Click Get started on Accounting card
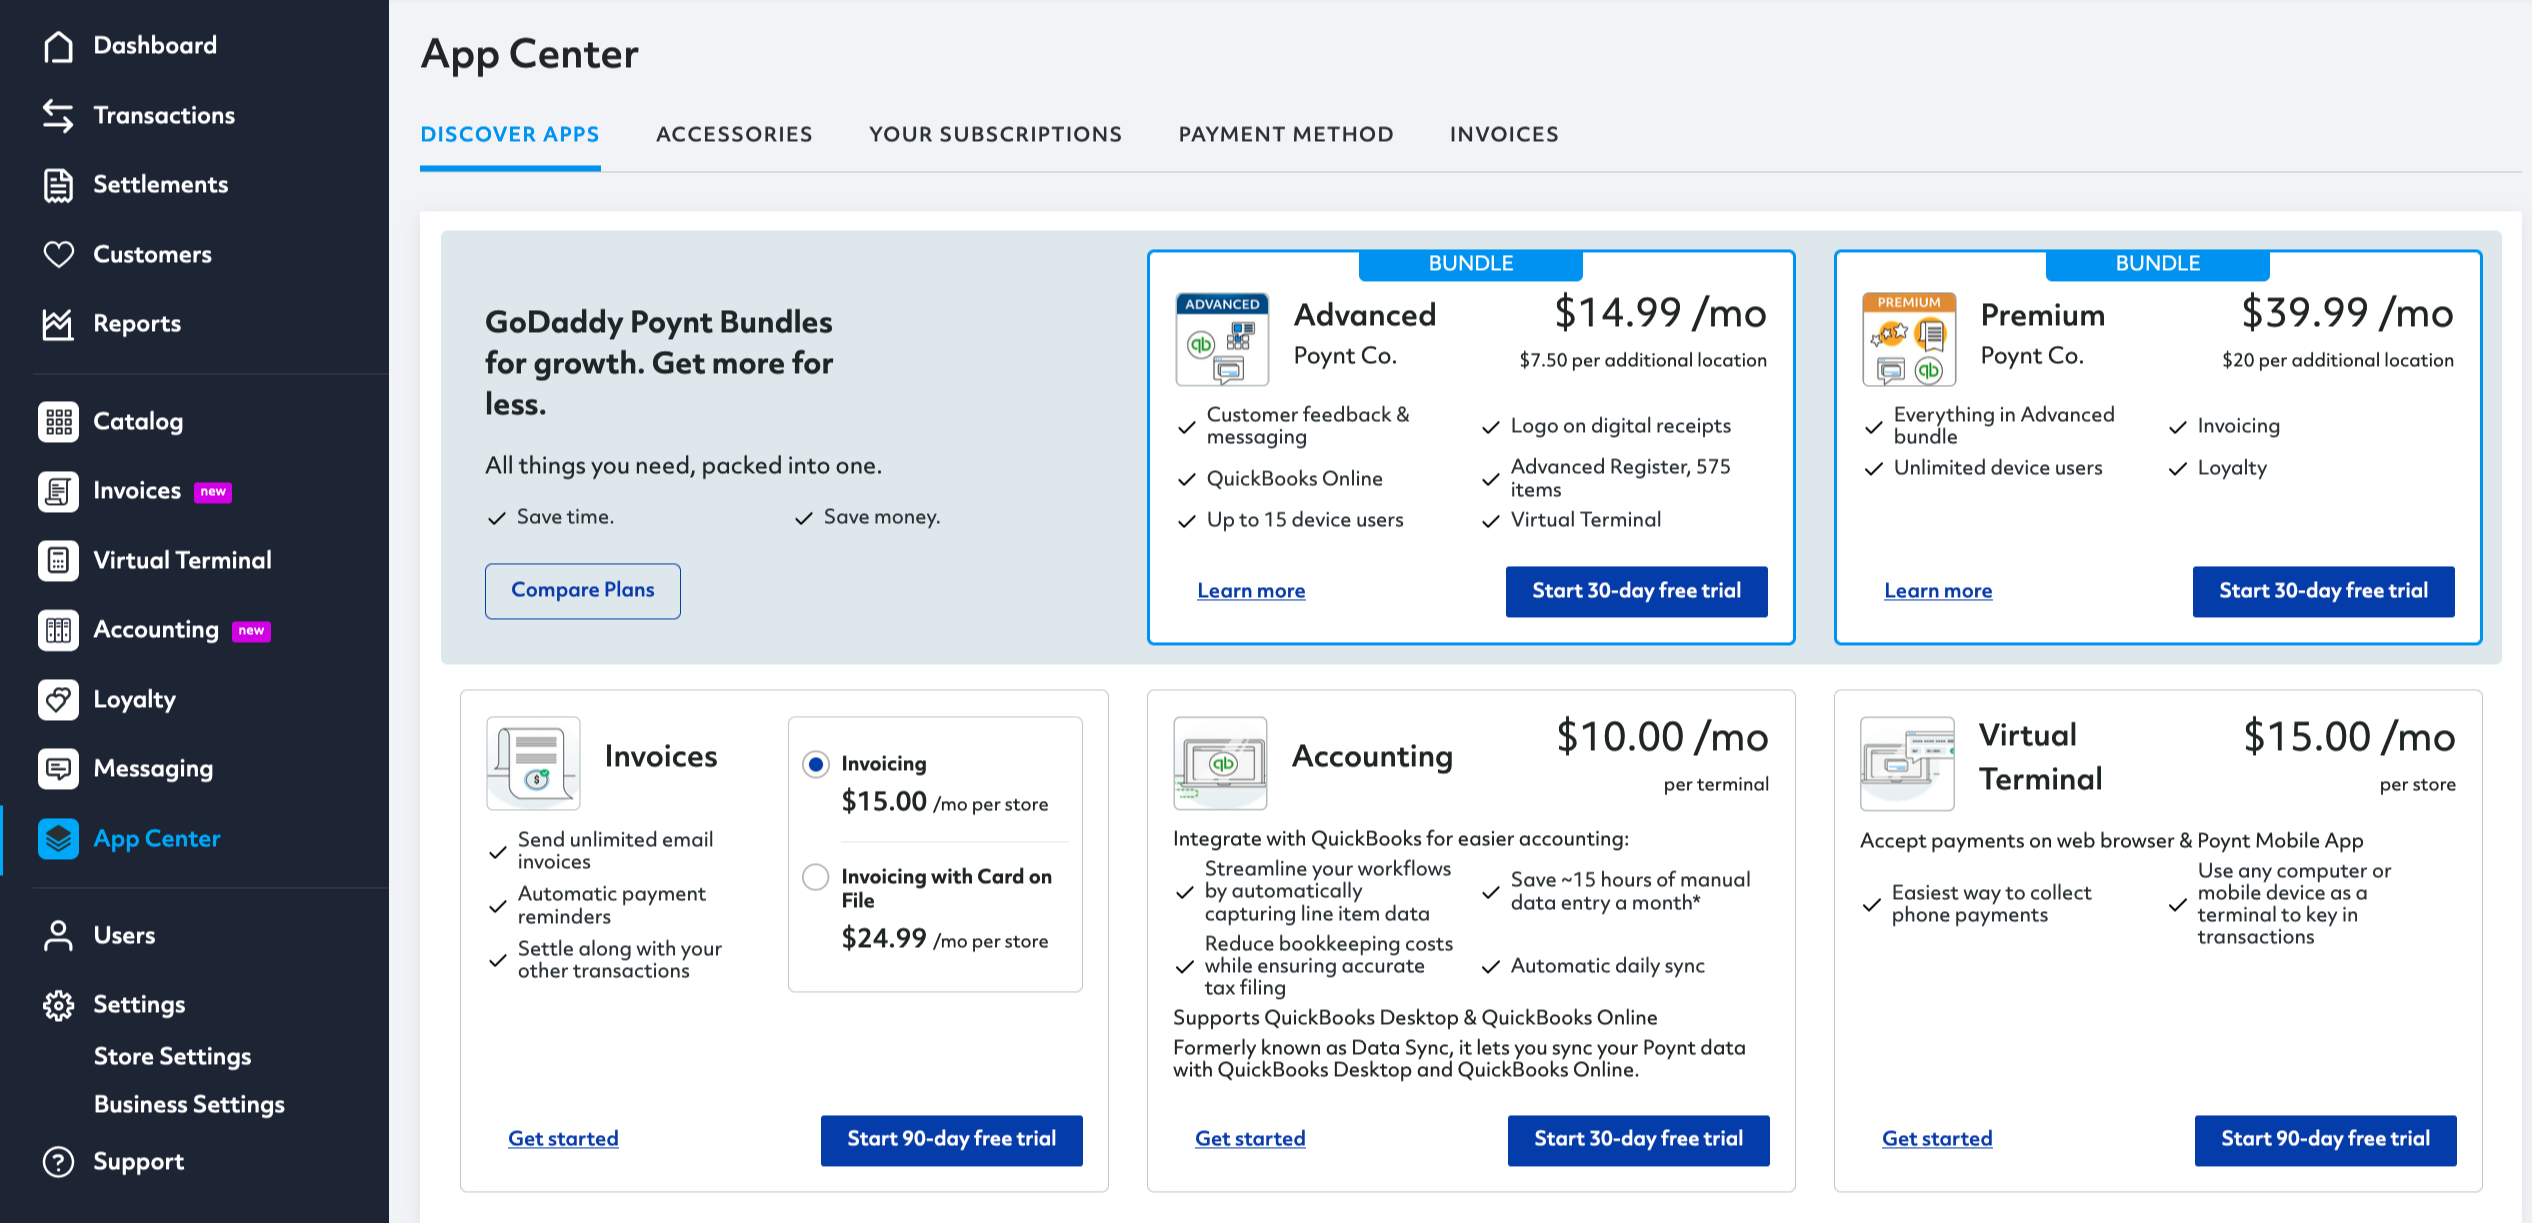Screen dimensions: 2532x1223 [x=1250, y=1139]
